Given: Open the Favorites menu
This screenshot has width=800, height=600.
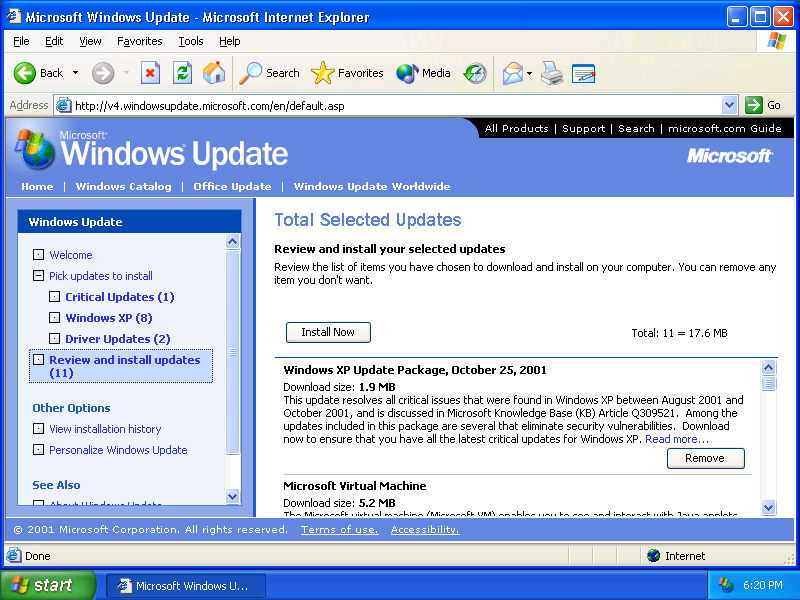Looking at the screenshot, I should (139, 41).
